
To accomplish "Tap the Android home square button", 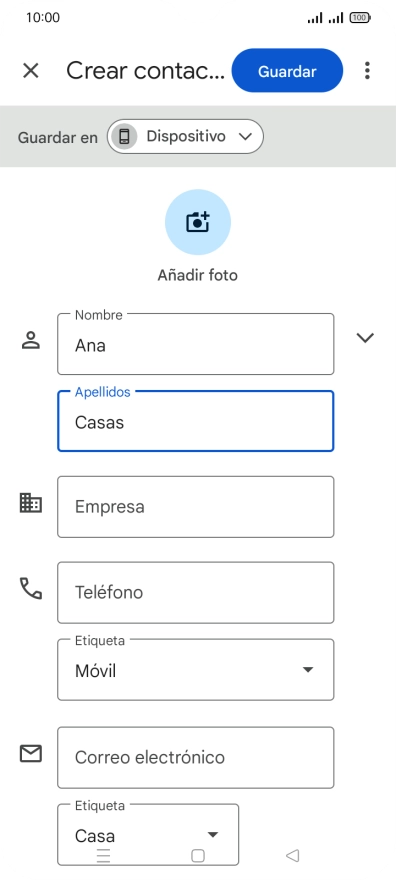I will (197, 855).
